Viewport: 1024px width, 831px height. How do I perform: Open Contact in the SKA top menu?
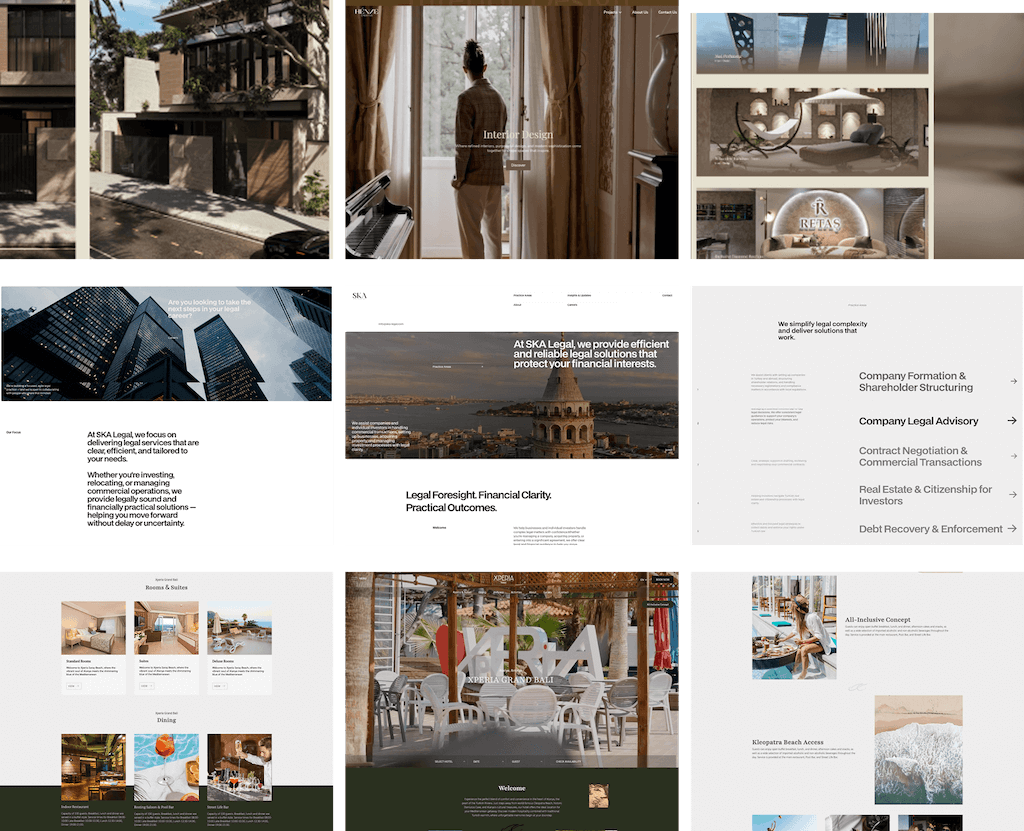click(x=667, y=295)
